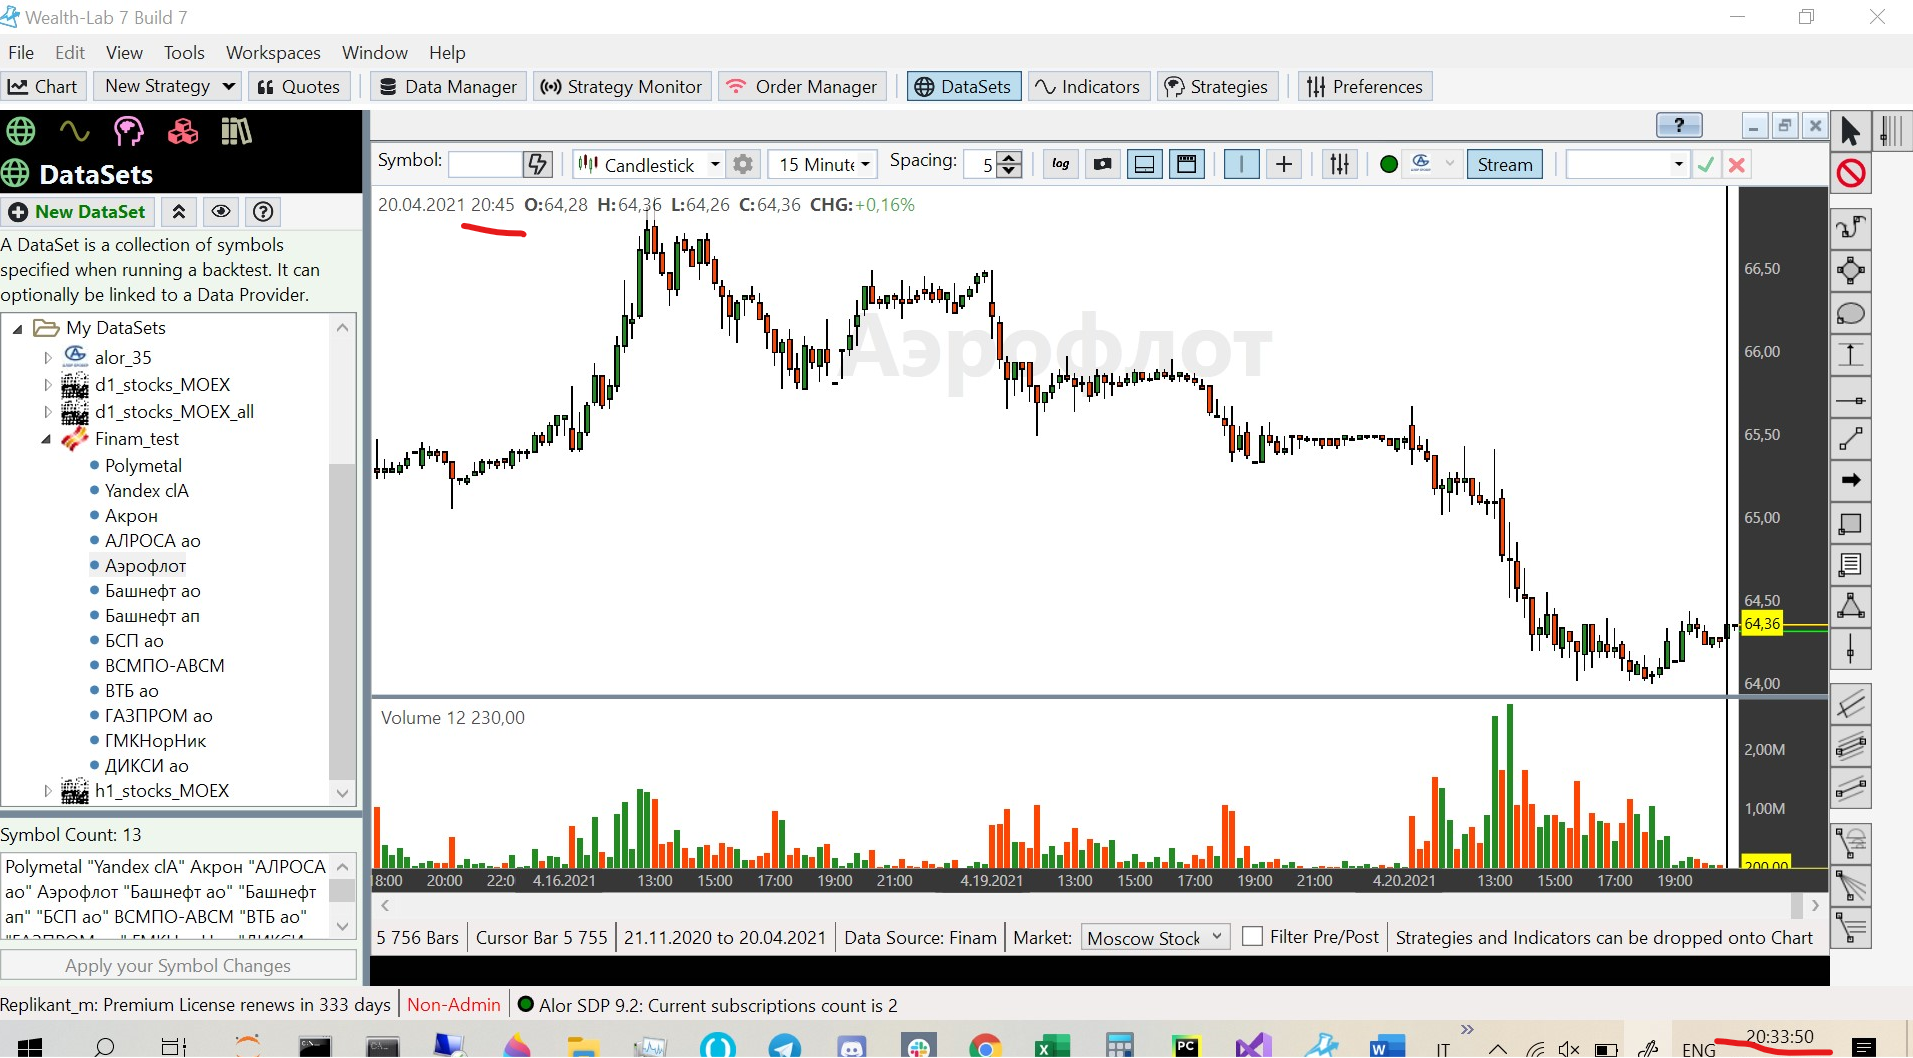
Task: Toggle the eye icon in the DataSets panel
Action: [220, 211]
